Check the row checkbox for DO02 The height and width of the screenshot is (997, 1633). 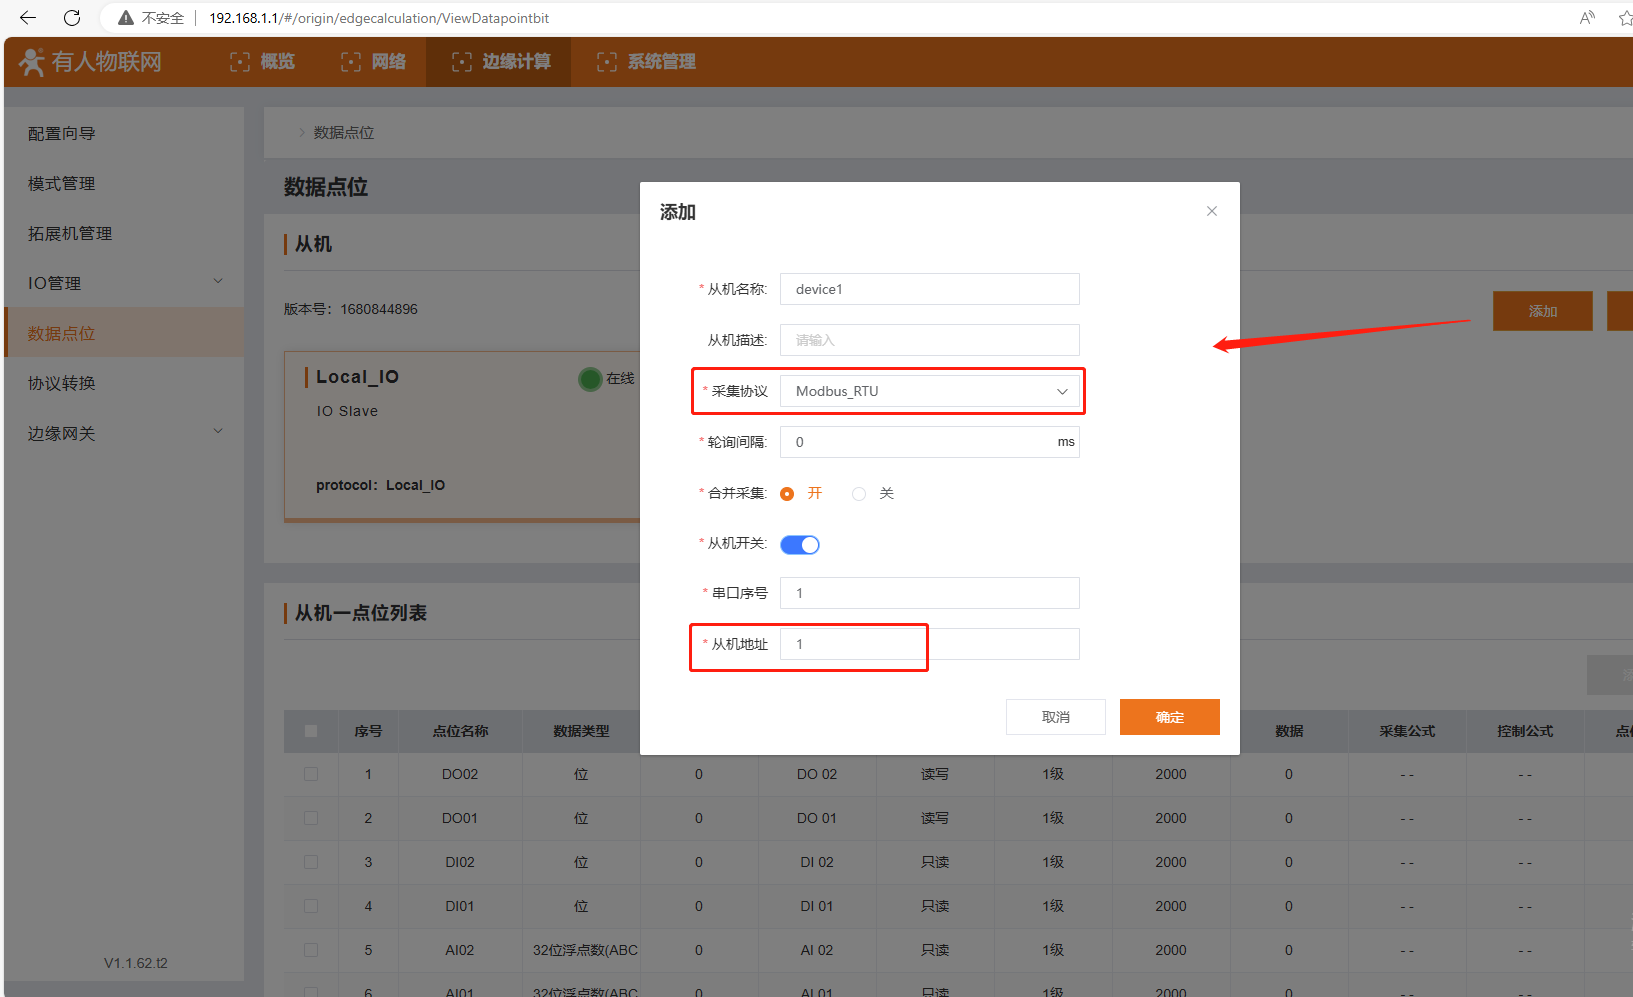pyautogui.click(x=311, y=774)
